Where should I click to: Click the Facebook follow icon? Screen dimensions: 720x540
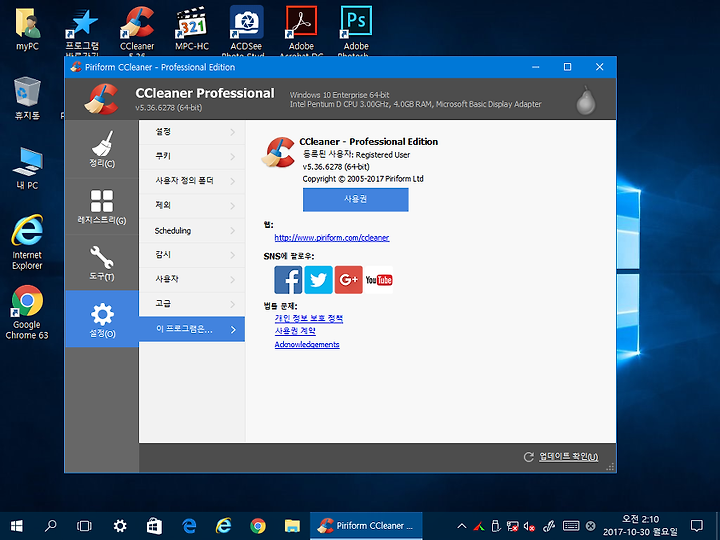pos(288,280)
